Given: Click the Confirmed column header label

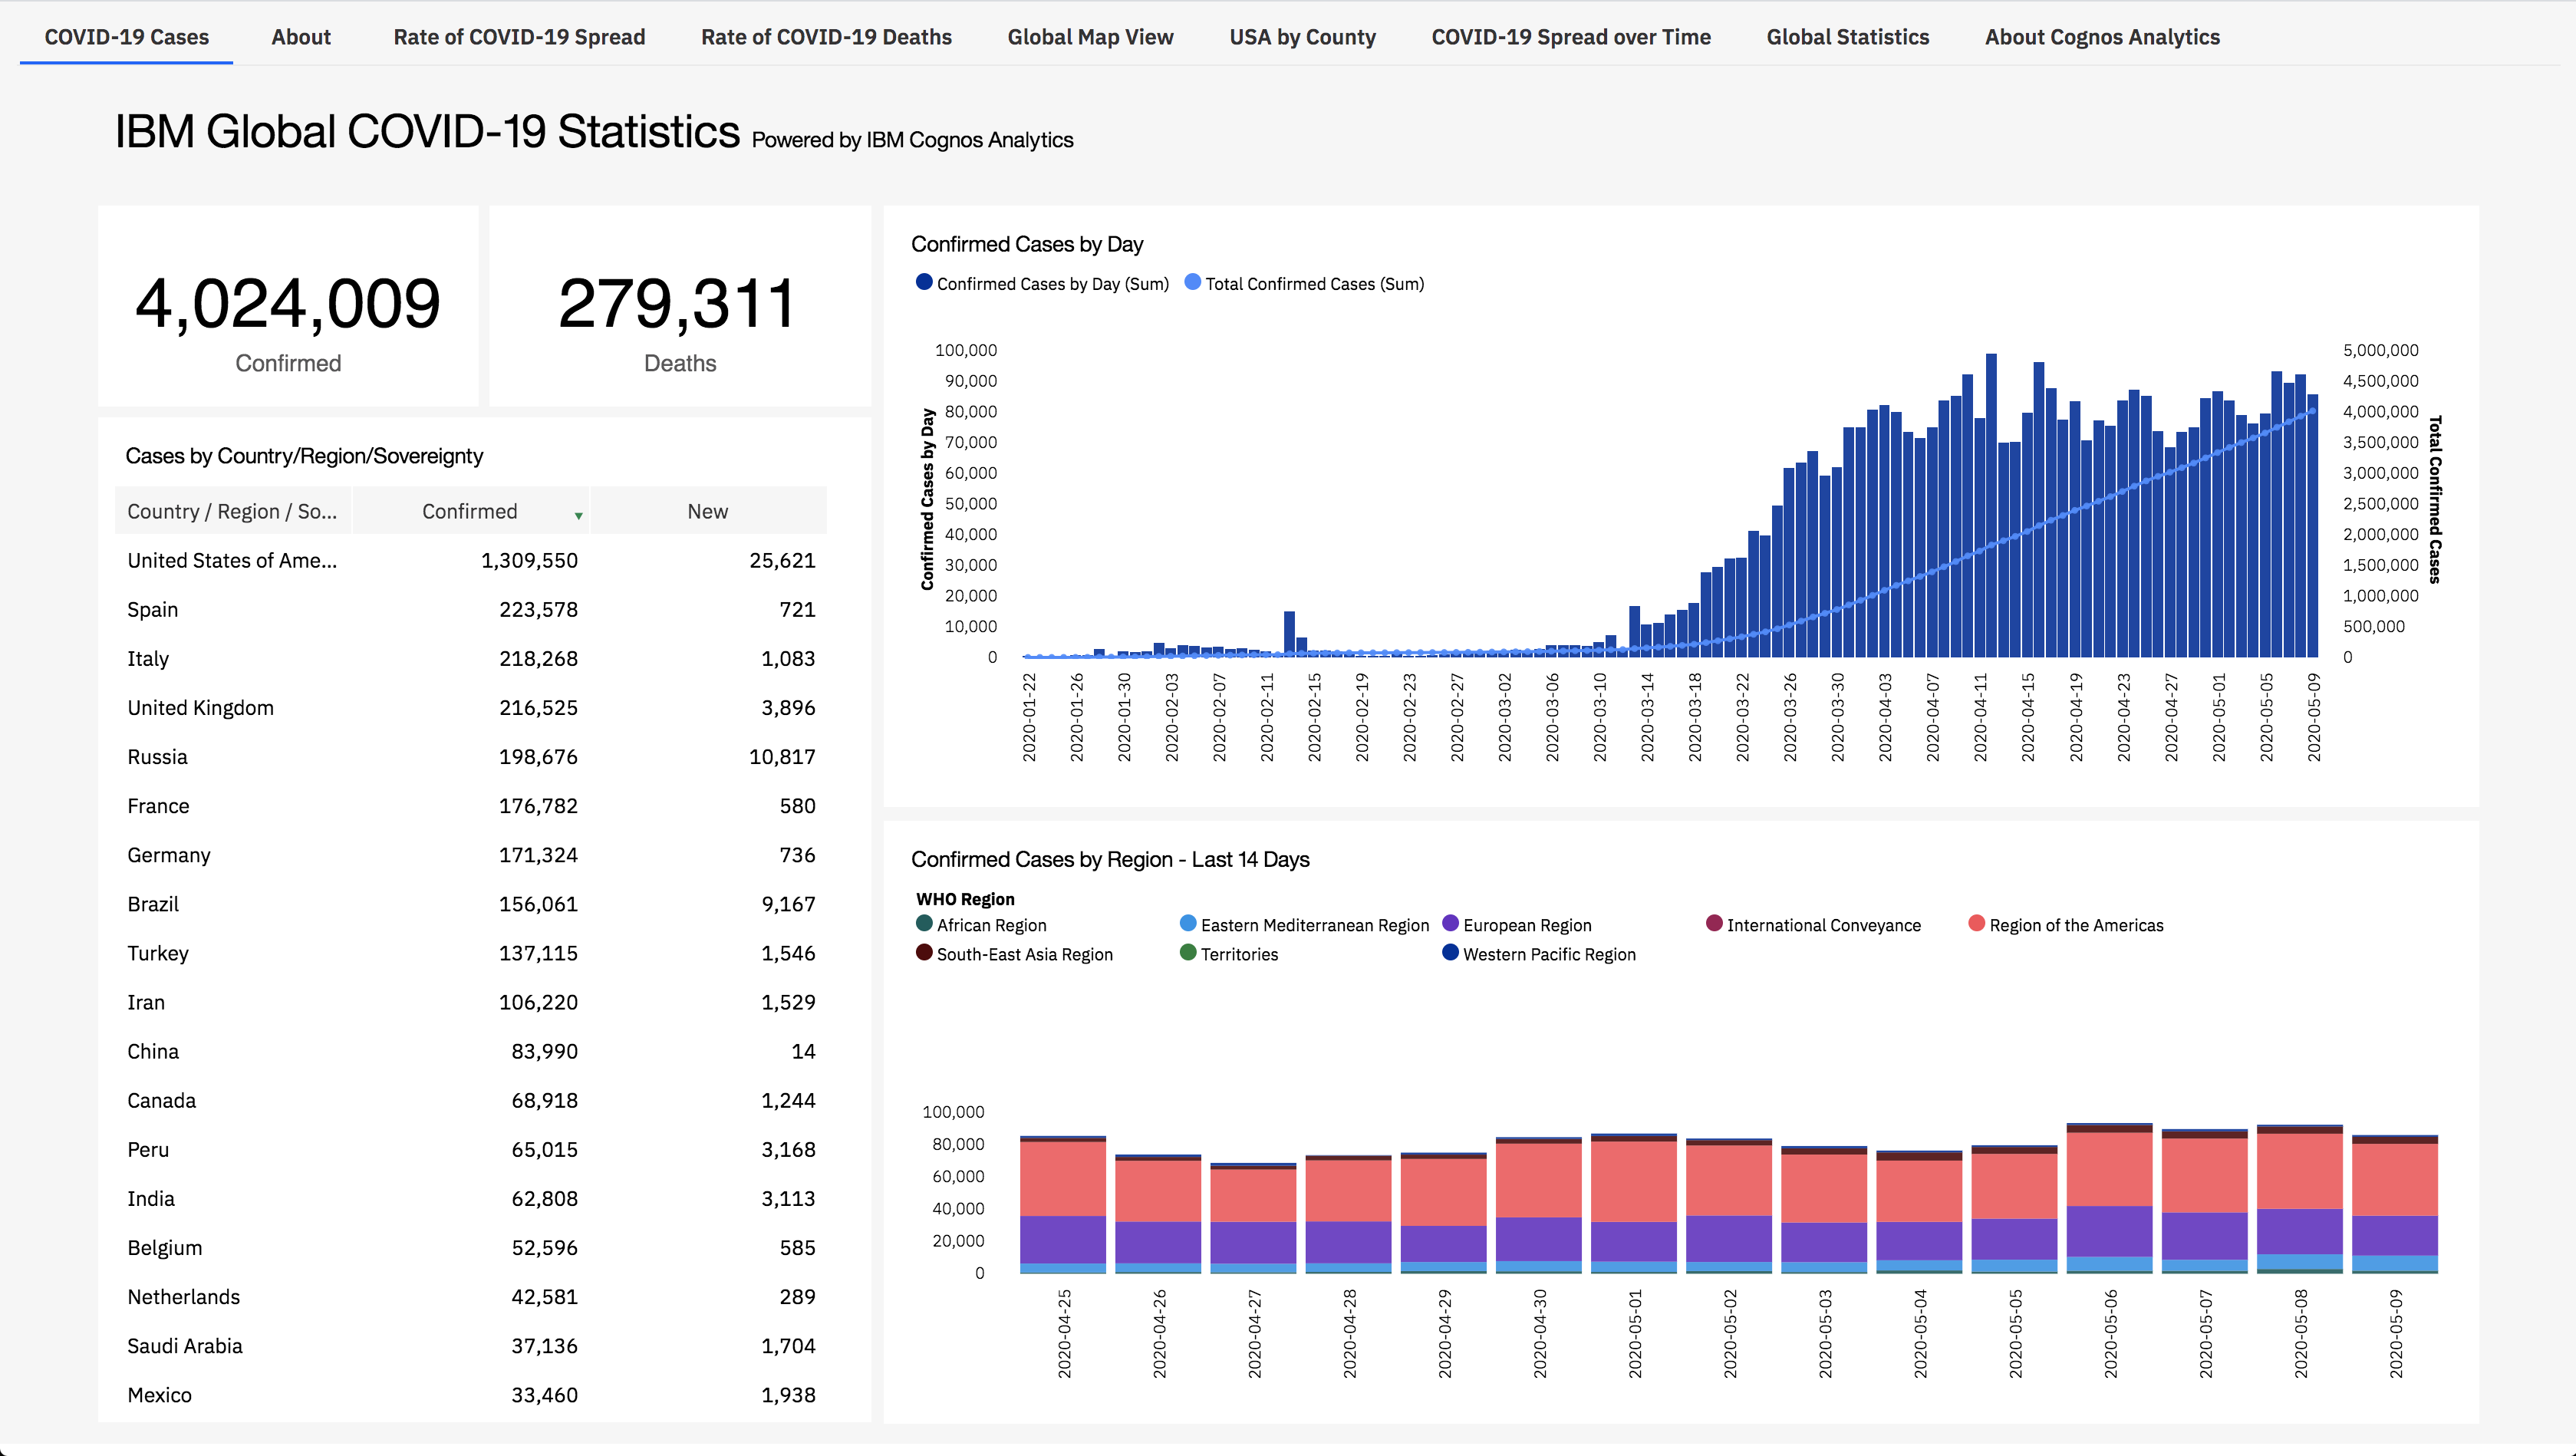Looking at the screenshot, I should 469,511.
